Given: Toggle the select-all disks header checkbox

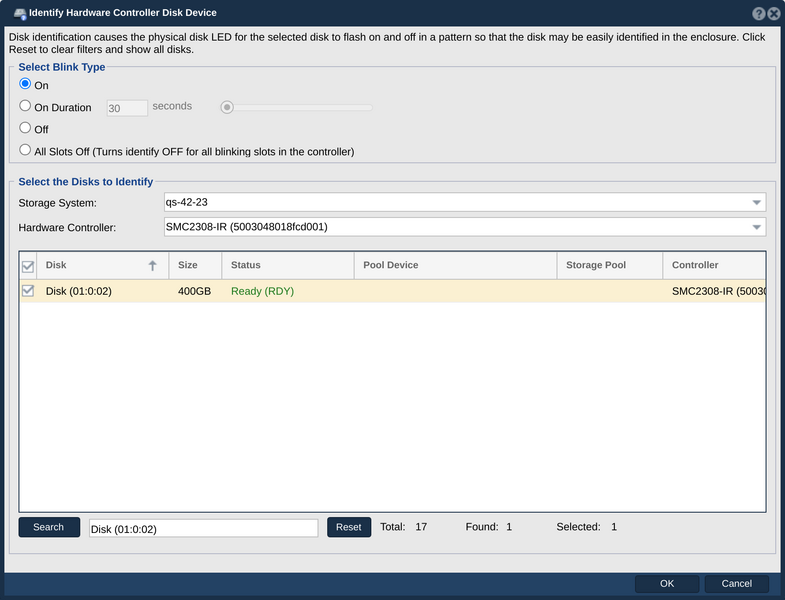Looking at the screenshot, I should coord(28,266).
